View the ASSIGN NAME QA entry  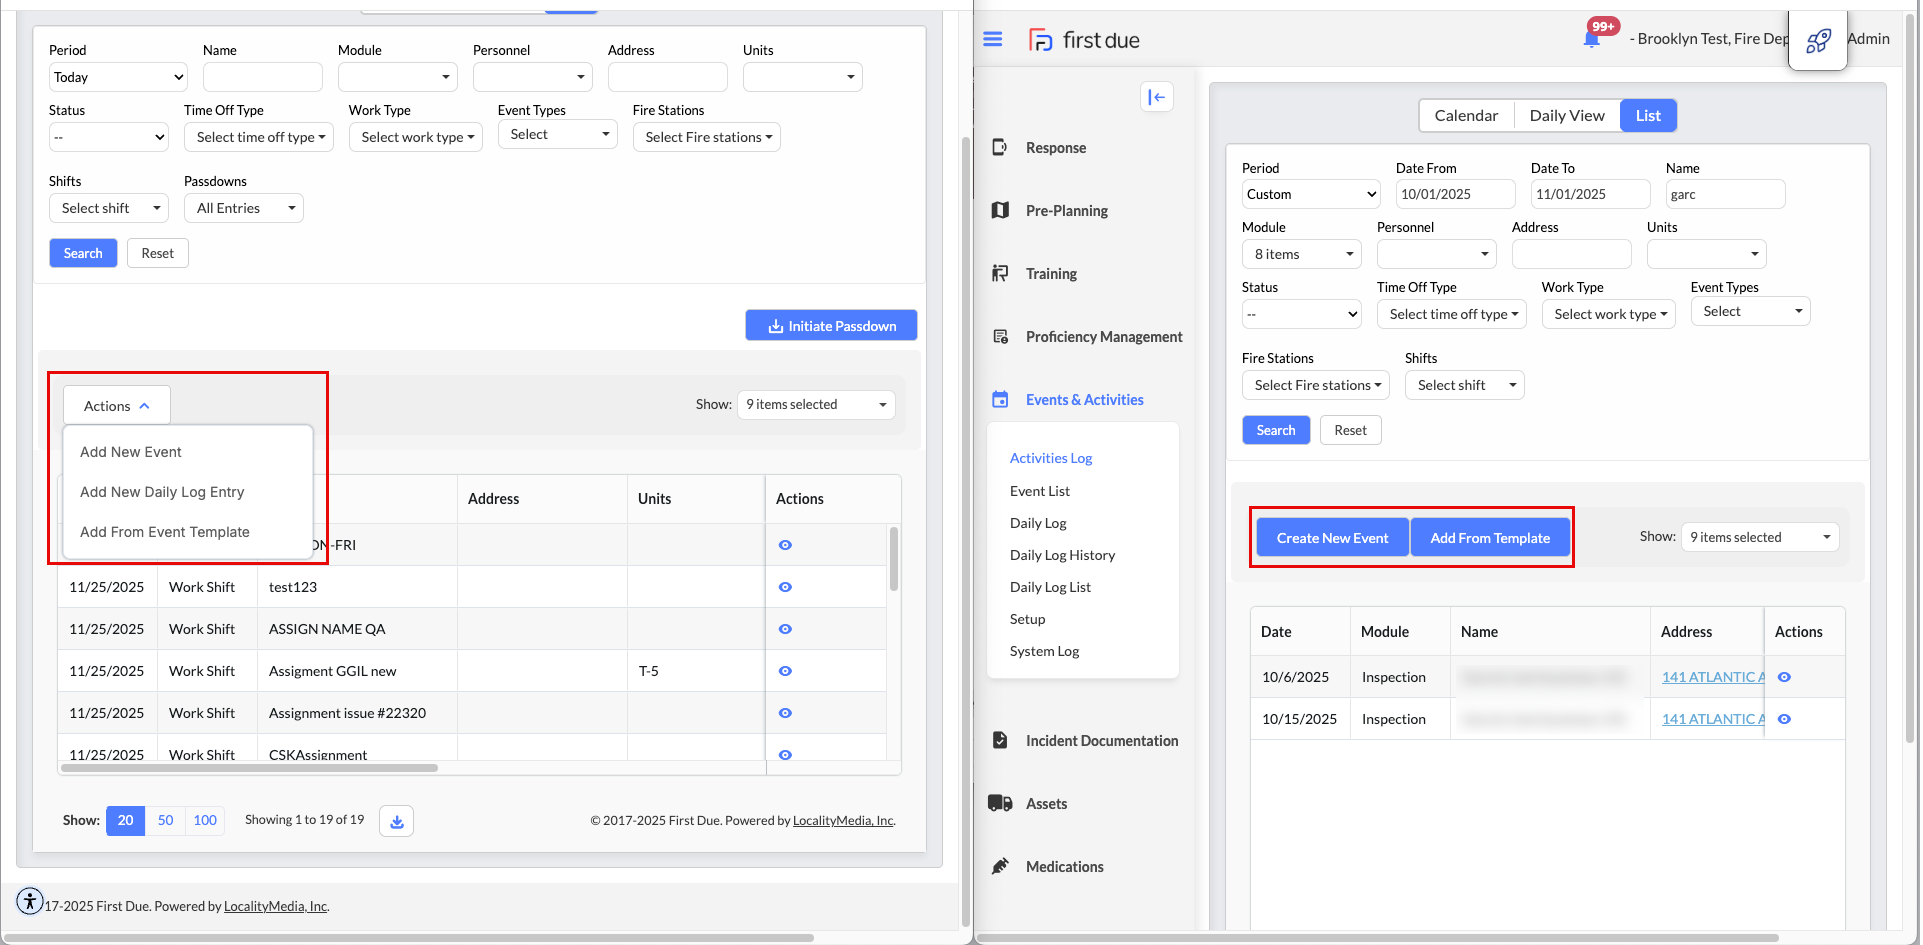coord(785,629)
